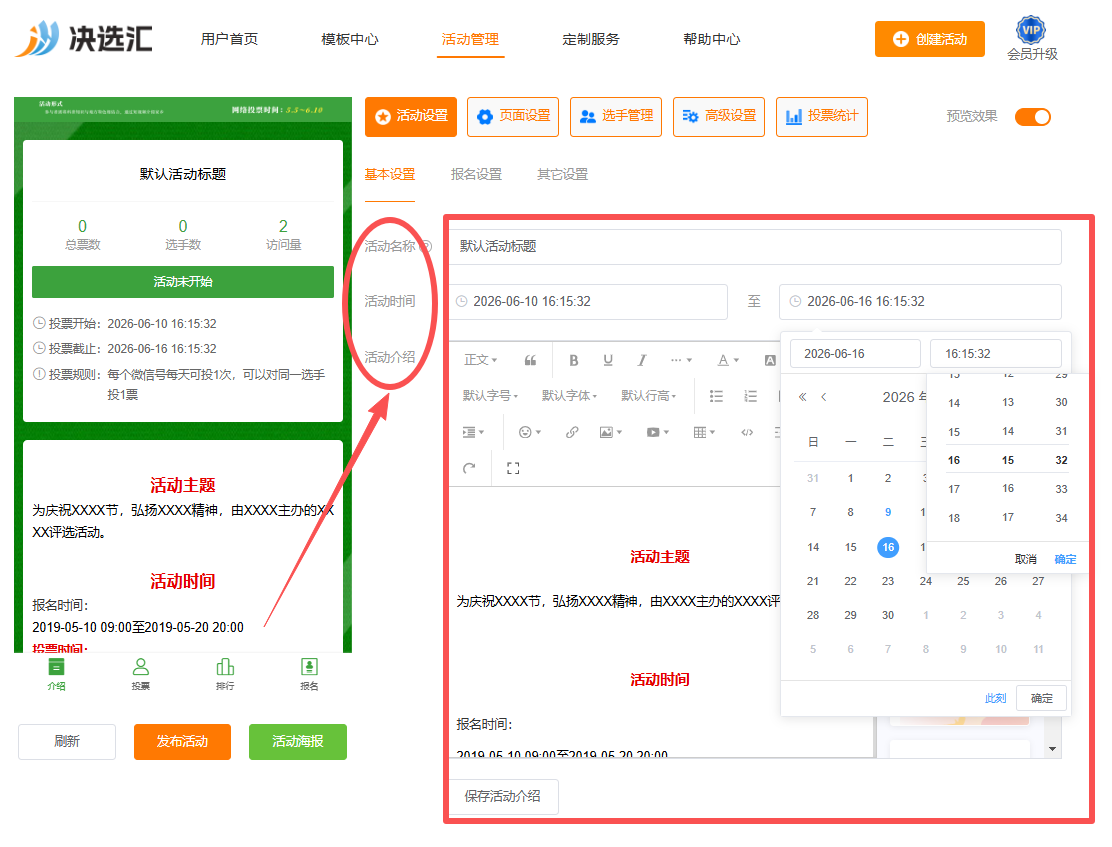
Task: Open the 默认行高 line height dropdown
Action: click(x=649, y=396)
